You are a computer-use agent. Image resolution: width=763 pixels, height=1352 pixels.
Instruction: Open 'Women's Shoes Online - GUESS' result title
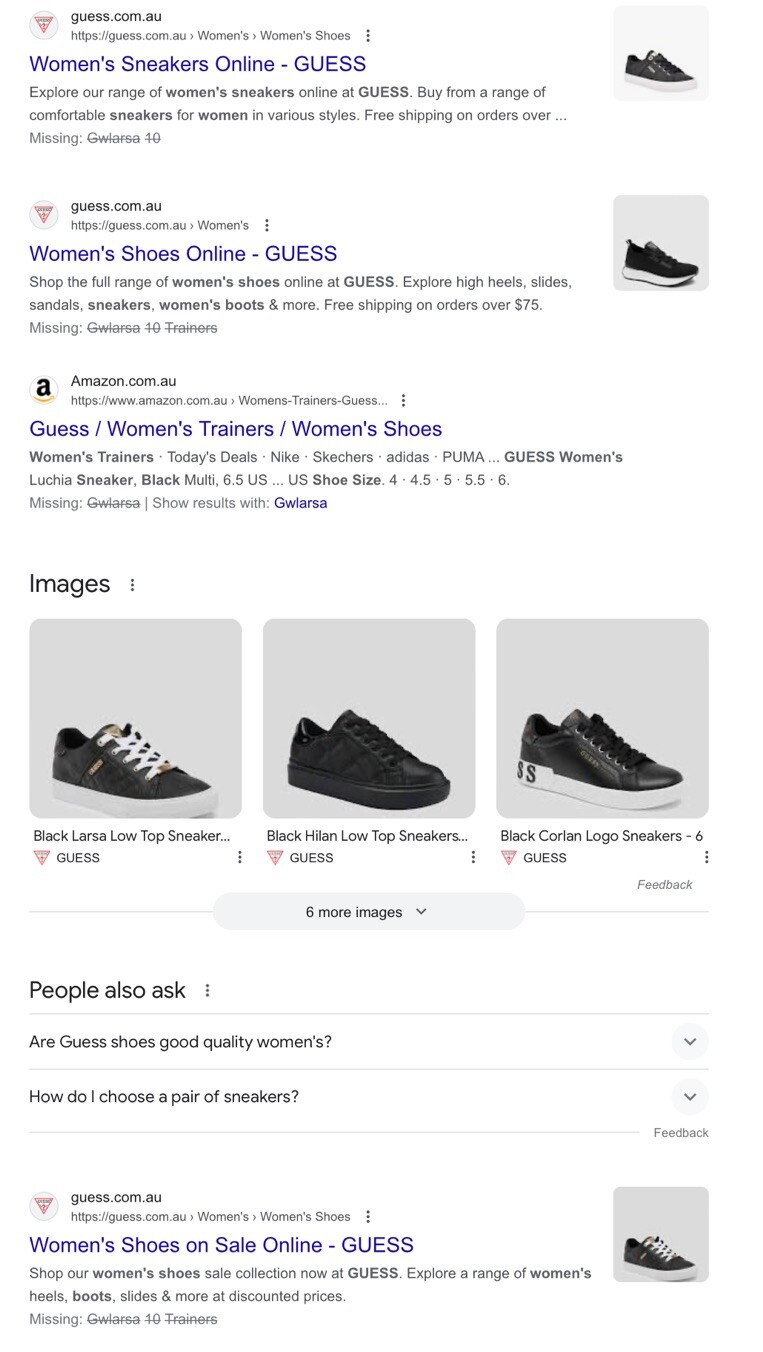coord(183,254)
